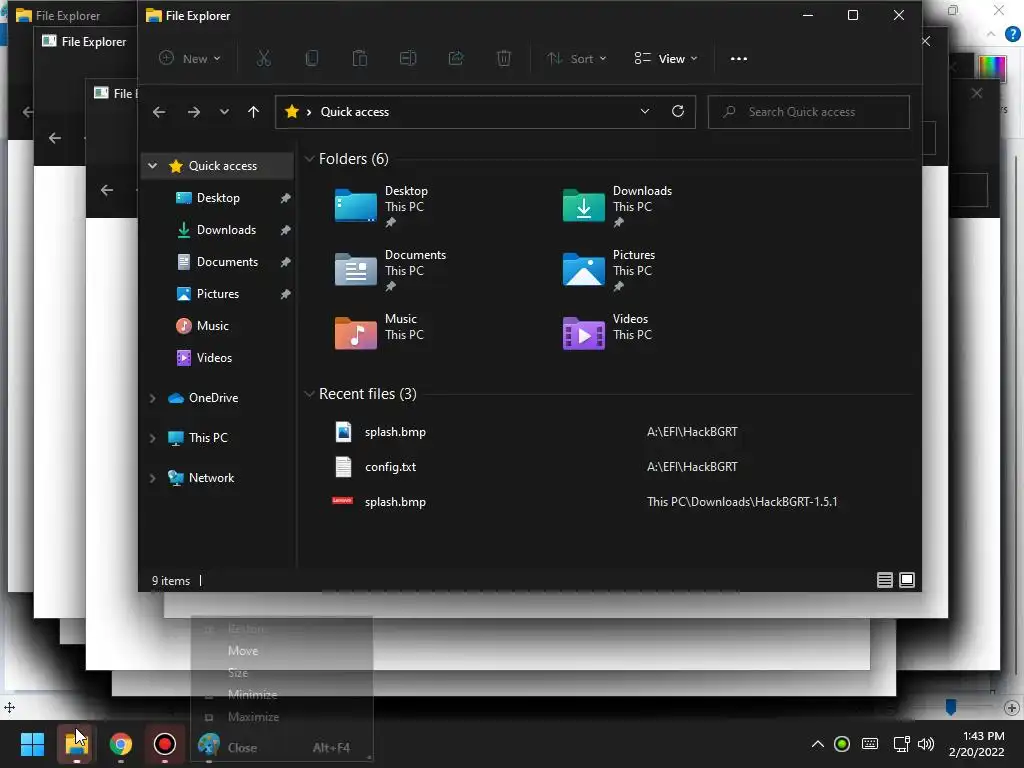Refresh the Quick access view
1024x768 pixels.
click(x=678, y=112)
